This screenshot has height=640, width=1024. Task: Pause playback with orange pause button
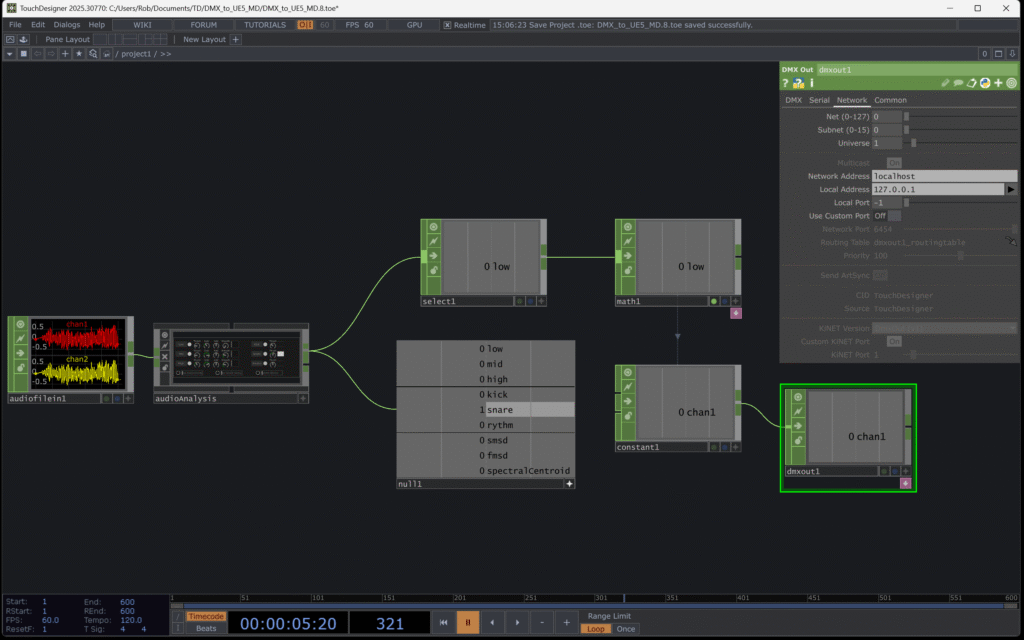pos(468,622)
